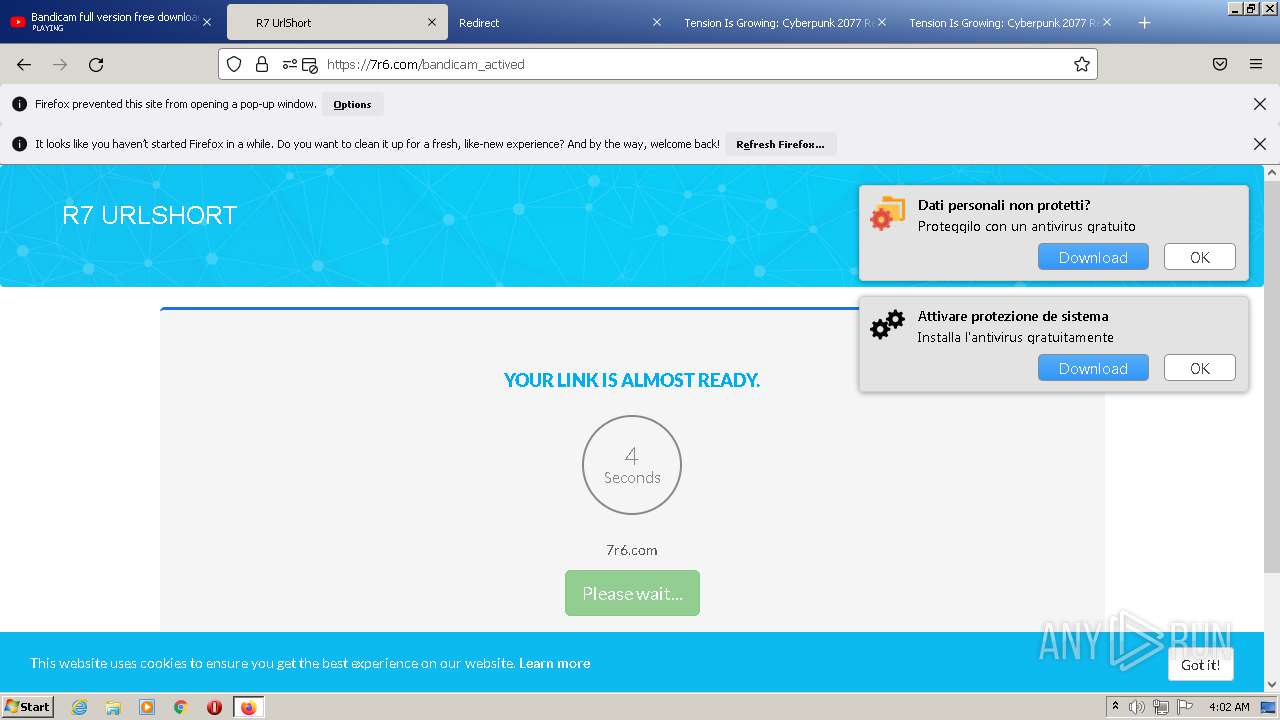Open Windows Explorer folder from taskbar
This screenshot has height=720, width=1280.
(x=113, y=707)
